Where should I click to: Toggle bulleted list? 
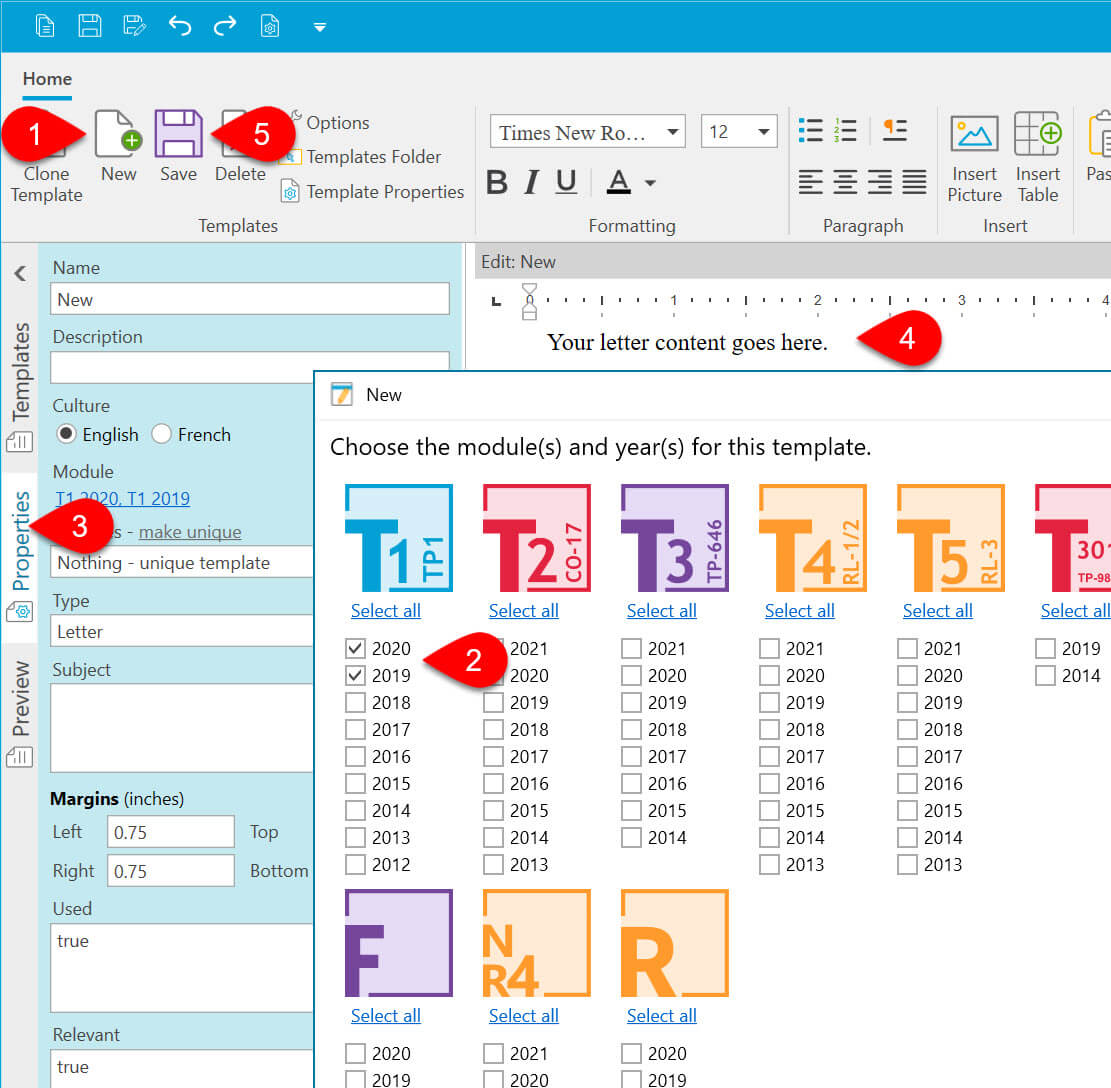coord(810,130)
